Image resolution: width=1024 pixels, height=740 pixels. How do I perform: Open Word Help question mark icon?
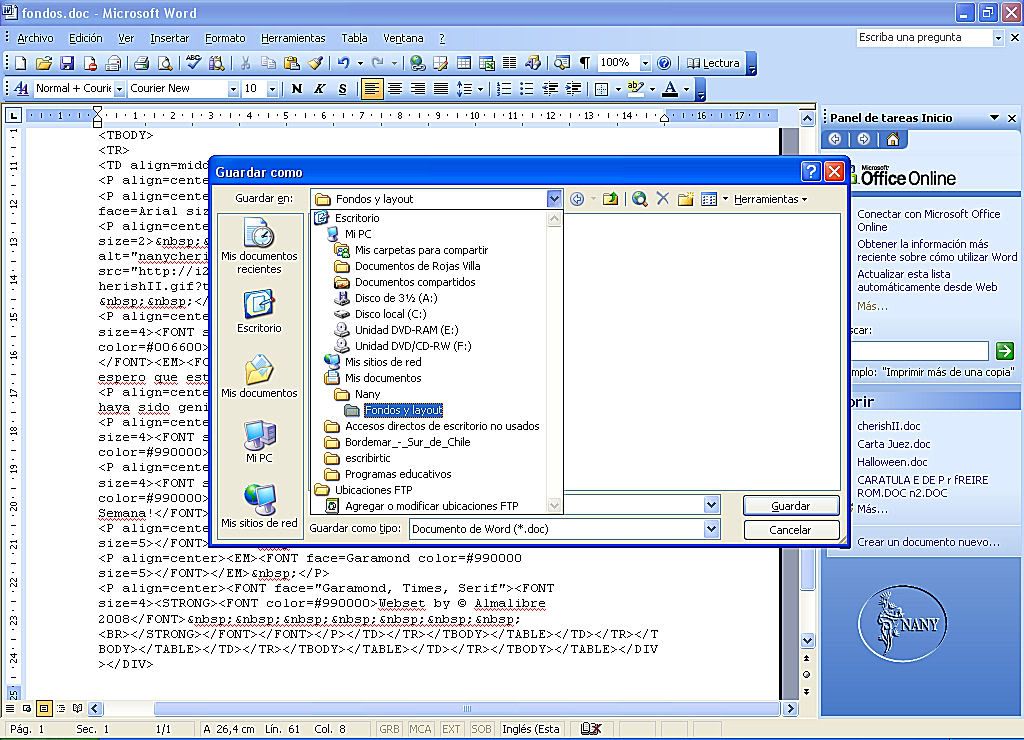tap(664, 63)
